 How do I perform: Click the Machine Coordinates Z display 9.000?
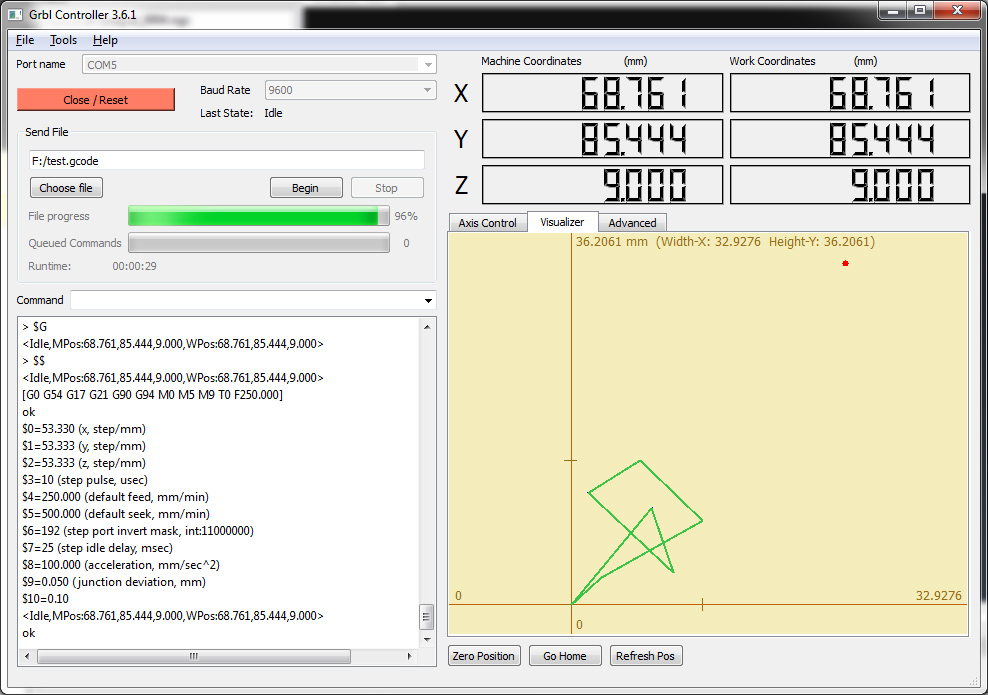click(x=602, y=185)
